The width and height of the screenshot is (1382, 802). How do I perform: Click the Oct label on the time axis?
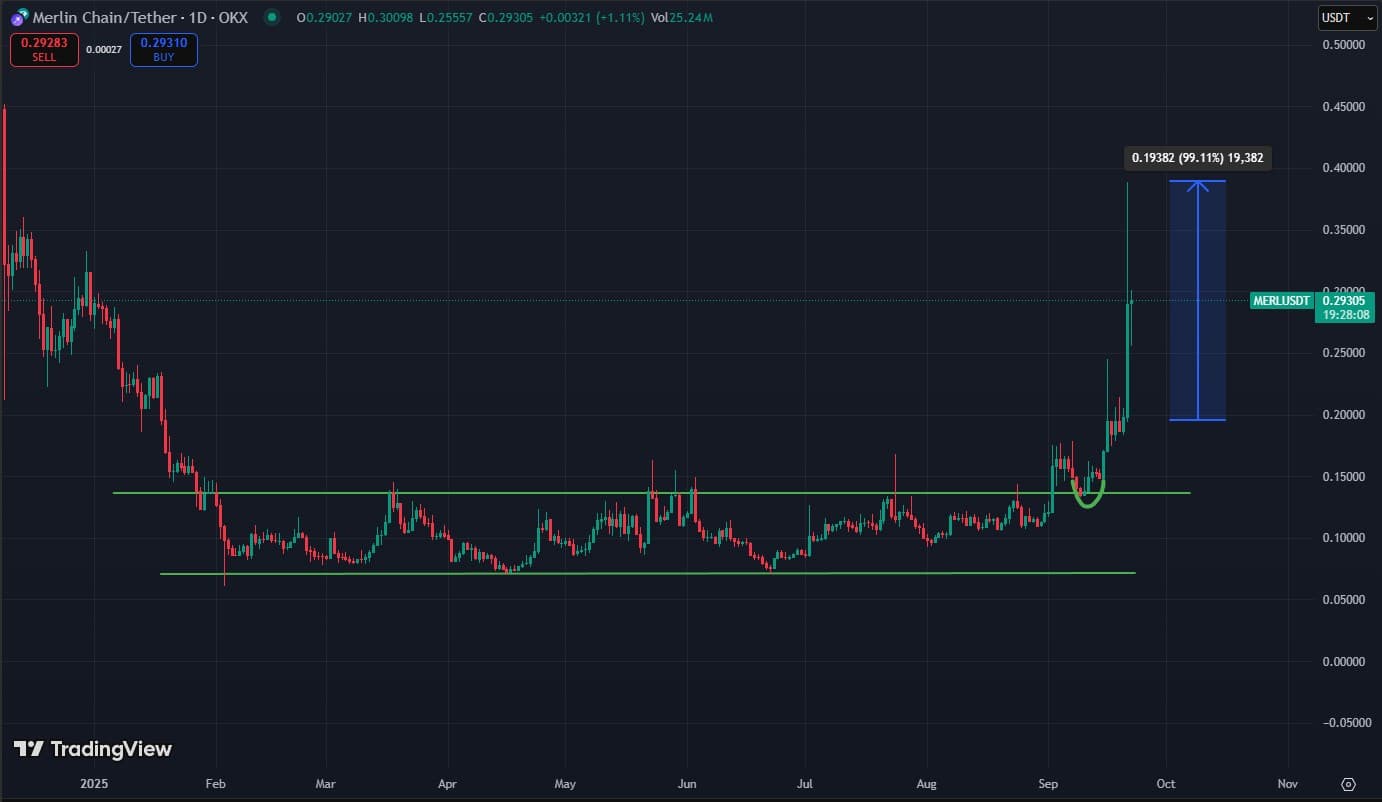[x=1165, y=784]
